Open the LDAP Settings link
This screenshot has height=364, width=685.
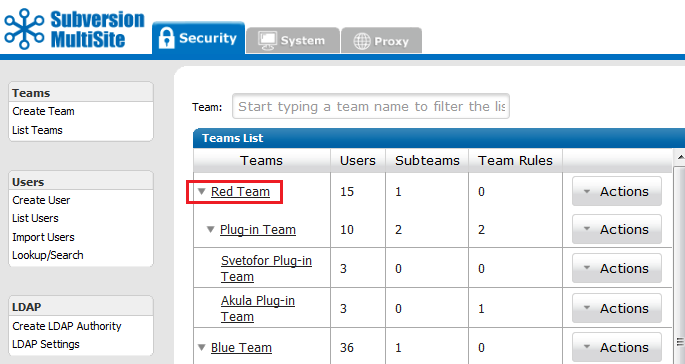point(46,344)
